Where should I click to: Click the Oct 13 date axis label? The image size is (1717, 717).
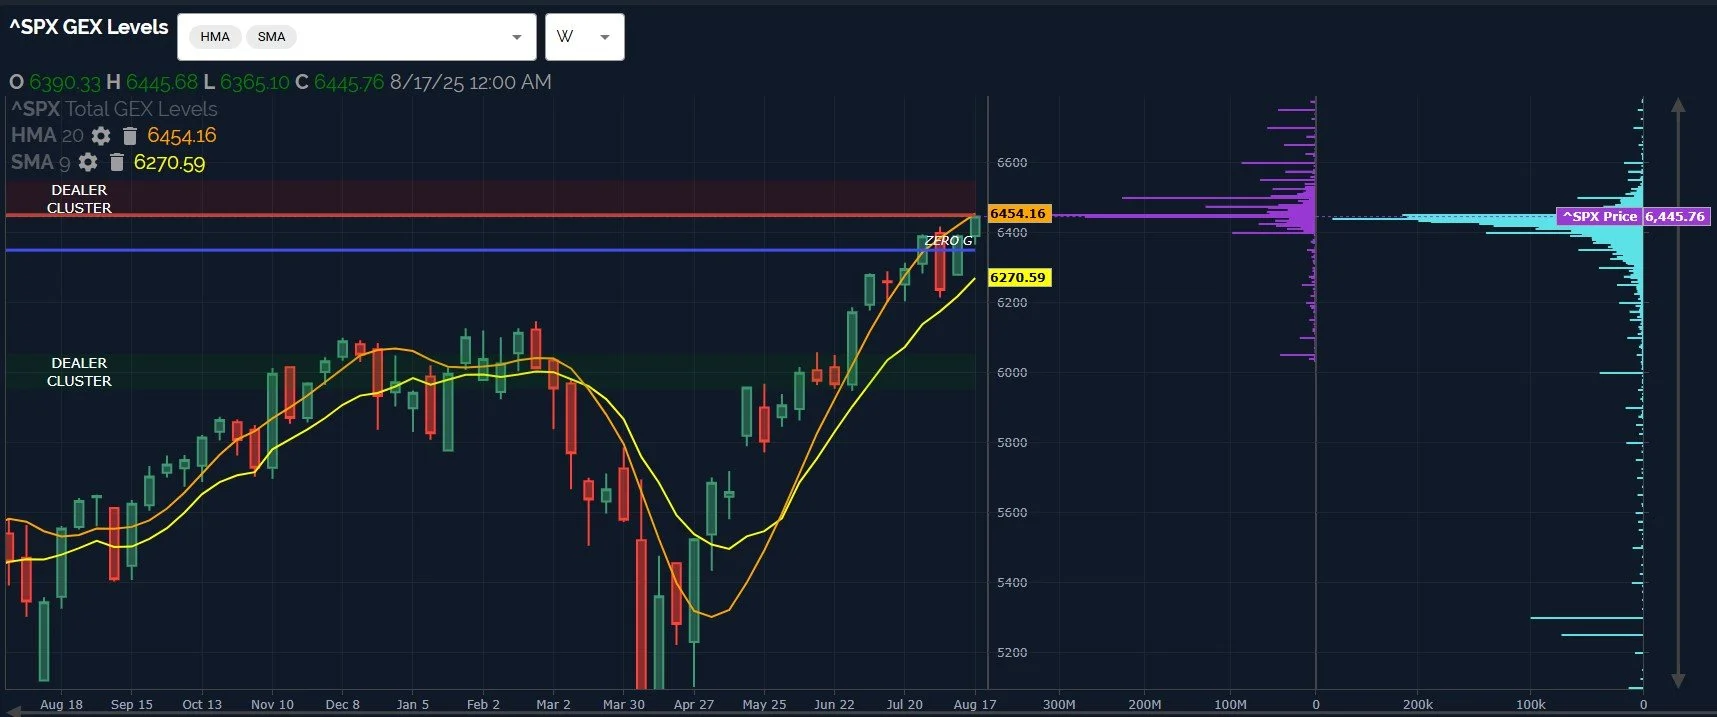pyautogui.click(x=202, y=704)
